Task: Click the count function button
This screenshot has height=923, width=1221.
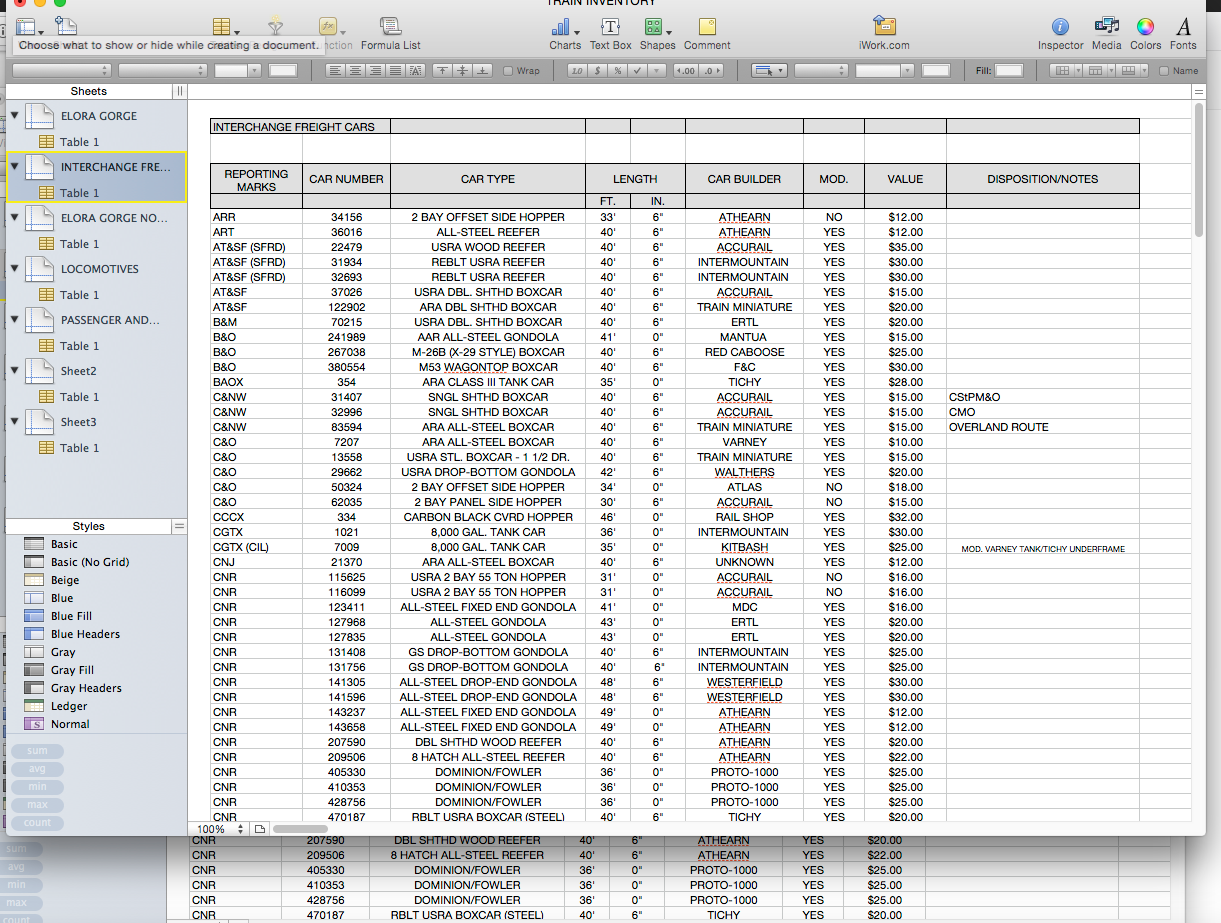Action: click(x=37, y=822)
